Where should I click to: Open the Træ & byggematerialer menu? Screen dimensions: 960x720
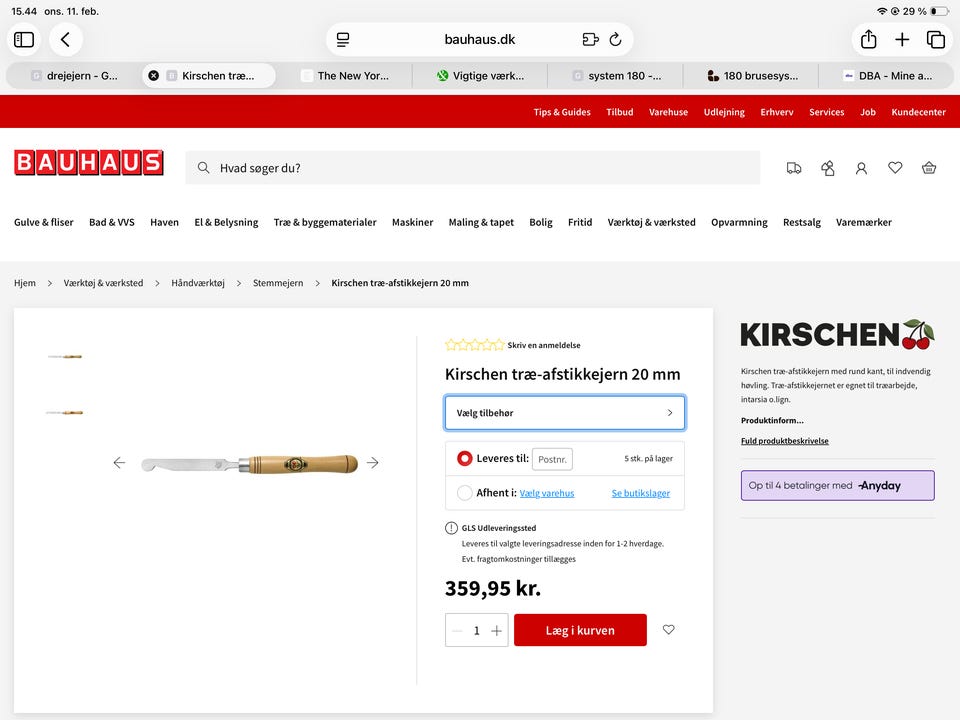pos(324,222)
